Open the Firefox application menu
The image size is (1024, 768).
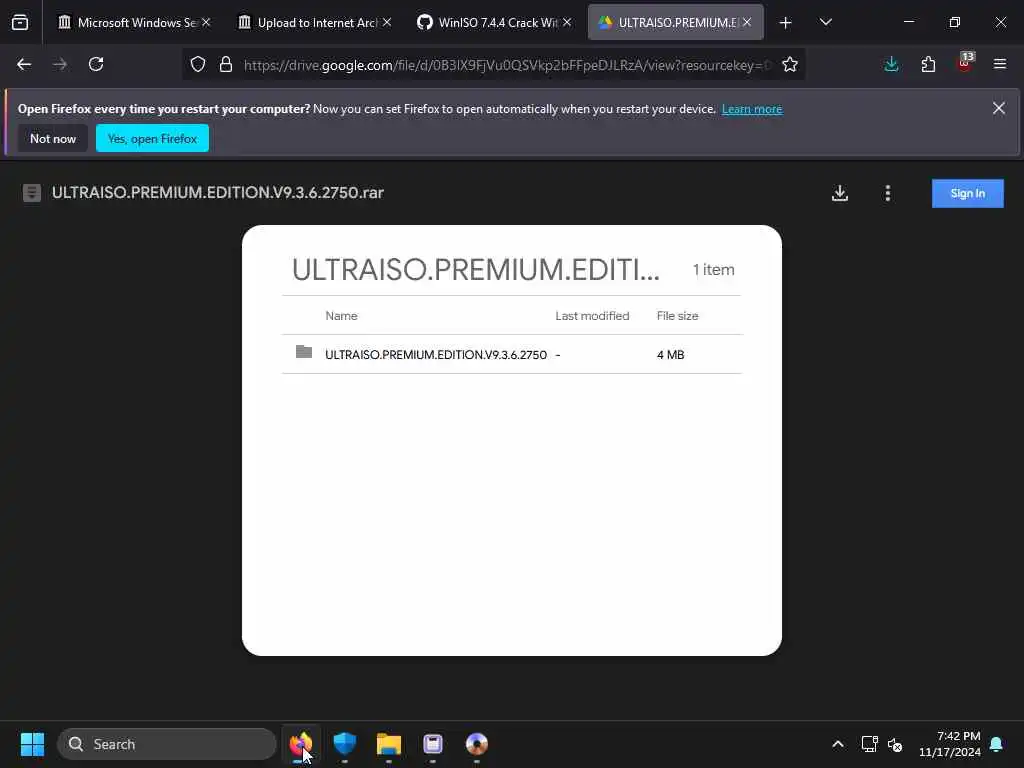point(1000,64)
